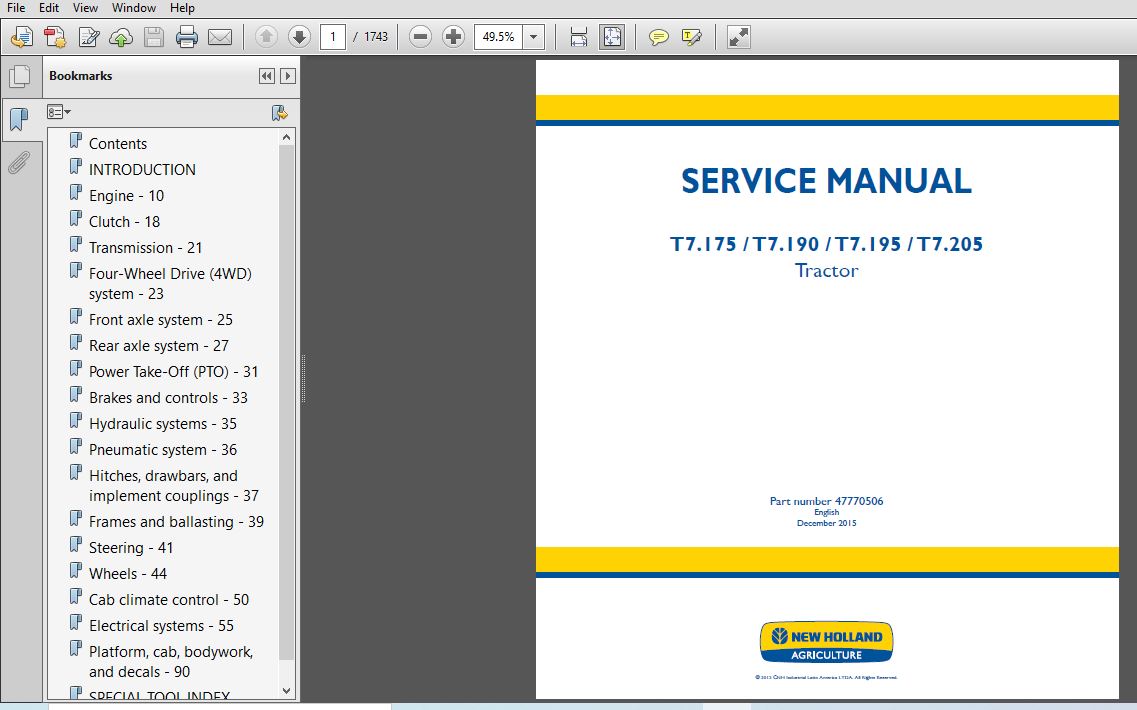1137x710 pixels.
Task: Open the Window menu
Action: point(133,8)
